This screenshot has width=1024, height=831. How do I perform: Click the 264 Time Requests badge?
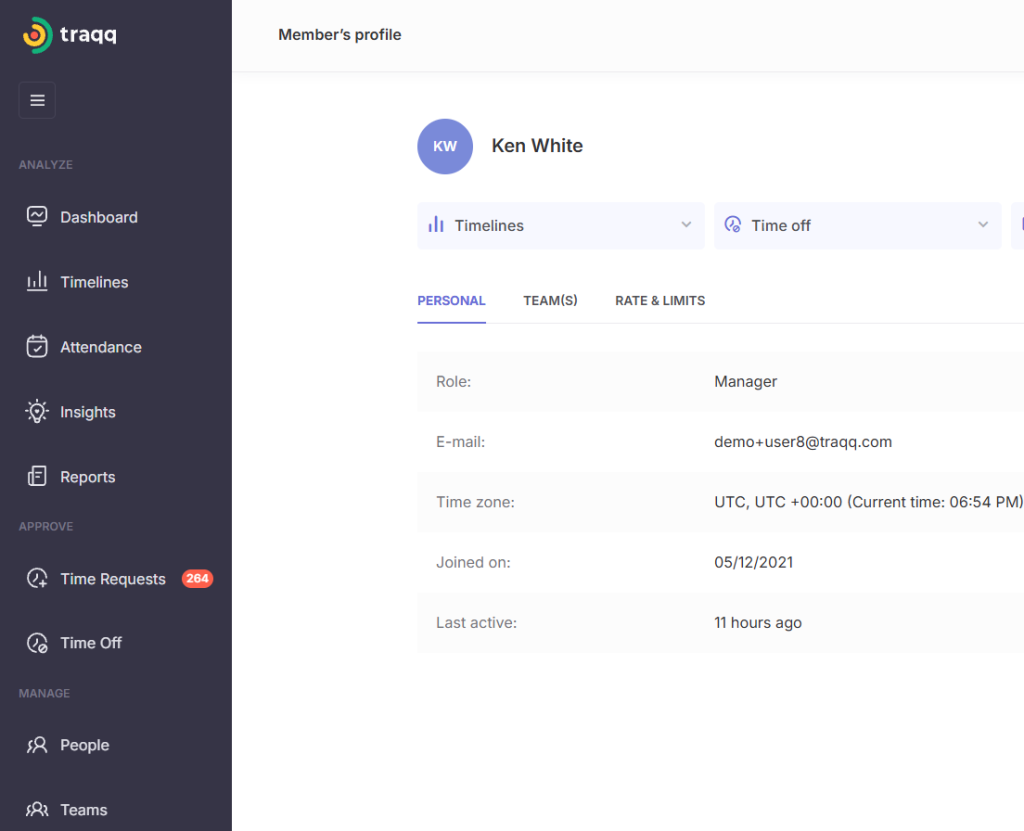point(197,579)
